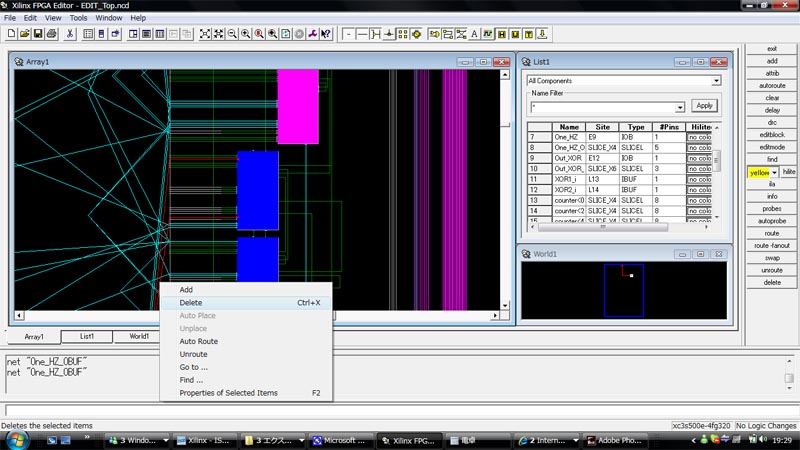Screen dimensions: 800x450
Task: Click the purple wrench properties icon
Action: tap(312, 34)
